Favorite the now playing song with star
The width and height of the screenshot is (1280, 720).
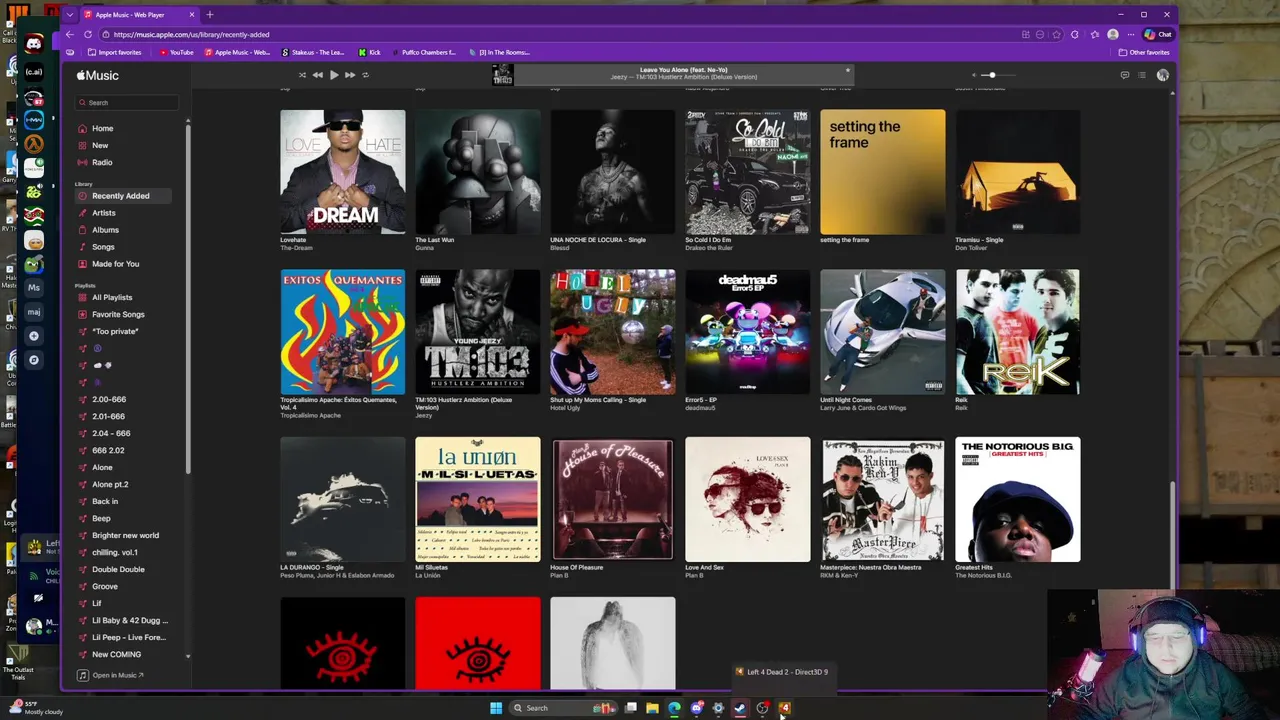point(847,70)
